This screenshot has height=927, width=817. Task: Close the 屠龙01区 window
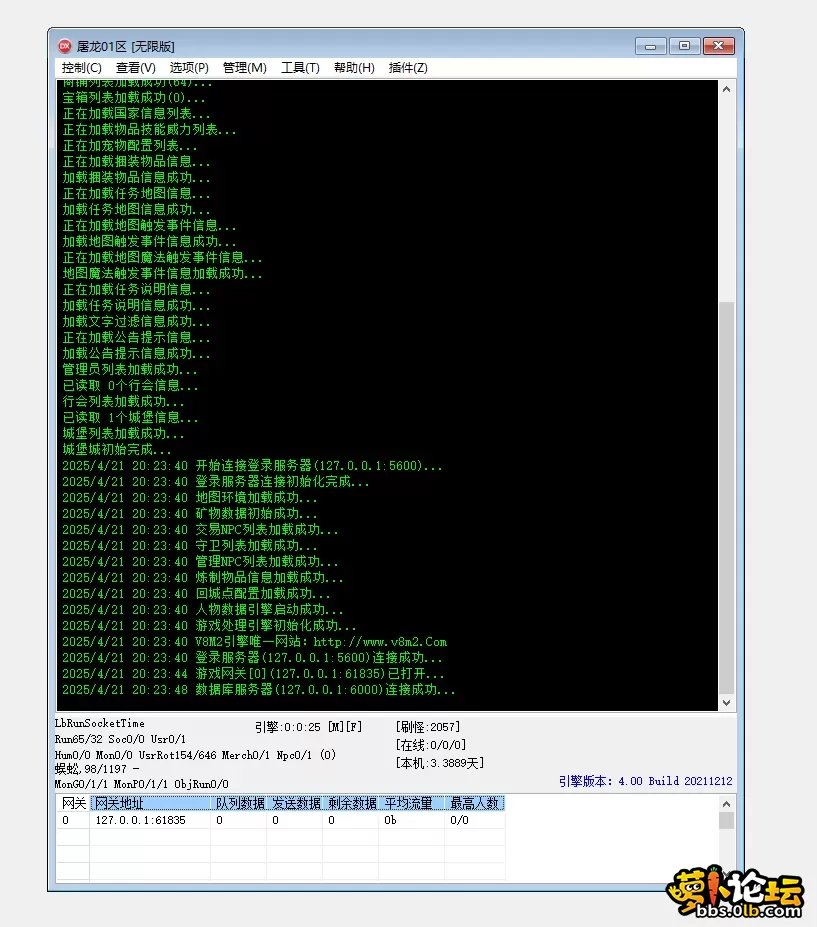[x=718, y=46]
